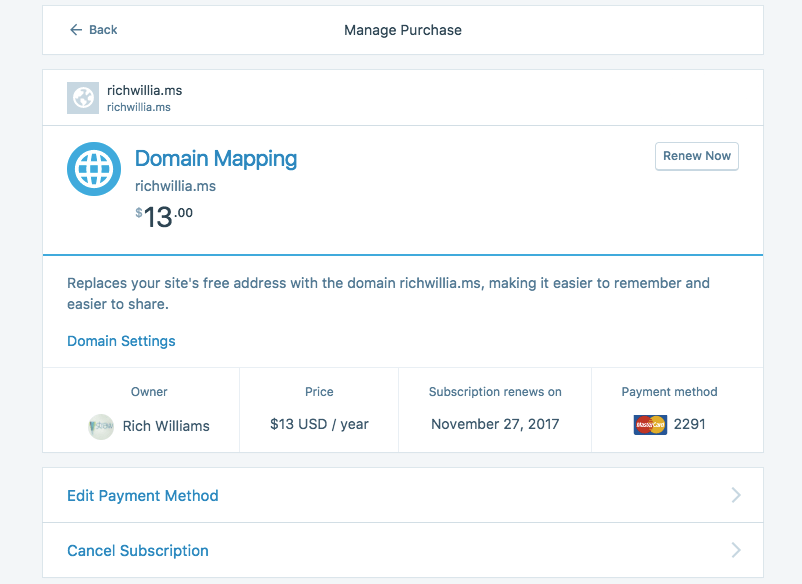Click the gray site globe icon
This screenshot has width=802, height=584.
(x=82, y=98)
